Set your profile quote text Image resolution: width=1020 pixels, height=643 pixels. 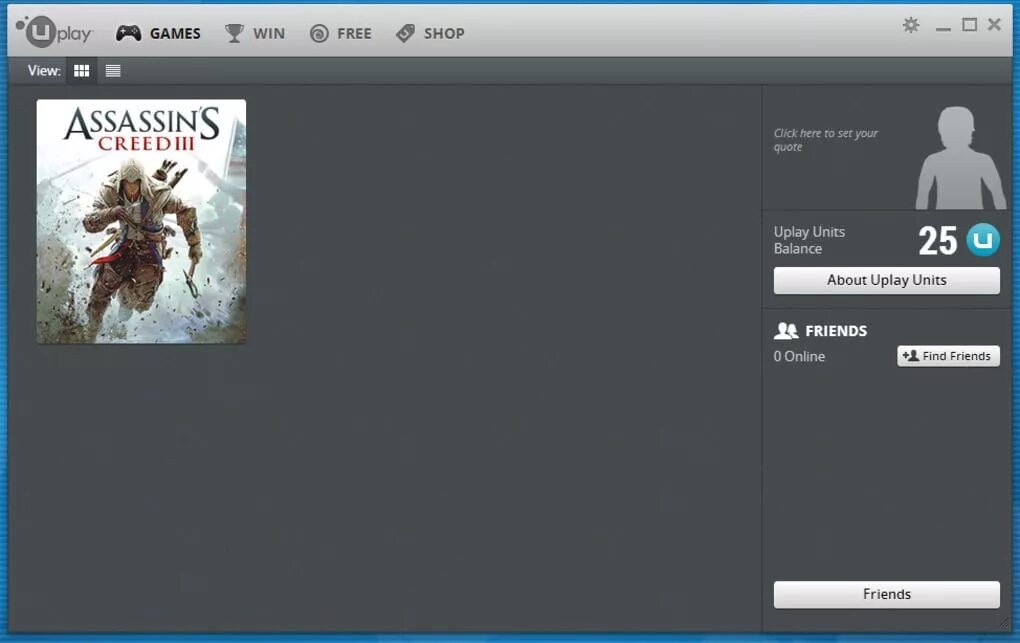825,140
